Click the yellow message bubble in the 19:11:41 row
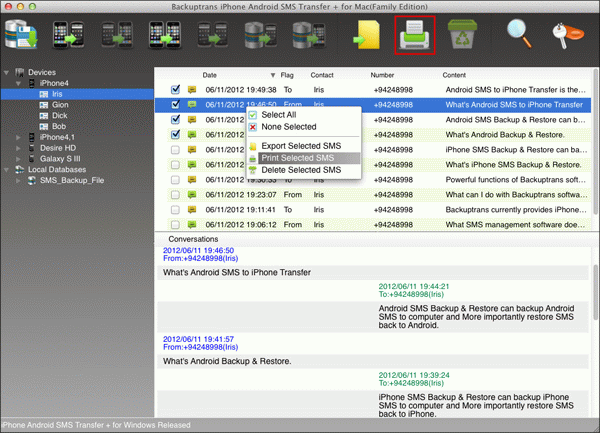This screenshot has height=433, width=600. pos(192,210)
